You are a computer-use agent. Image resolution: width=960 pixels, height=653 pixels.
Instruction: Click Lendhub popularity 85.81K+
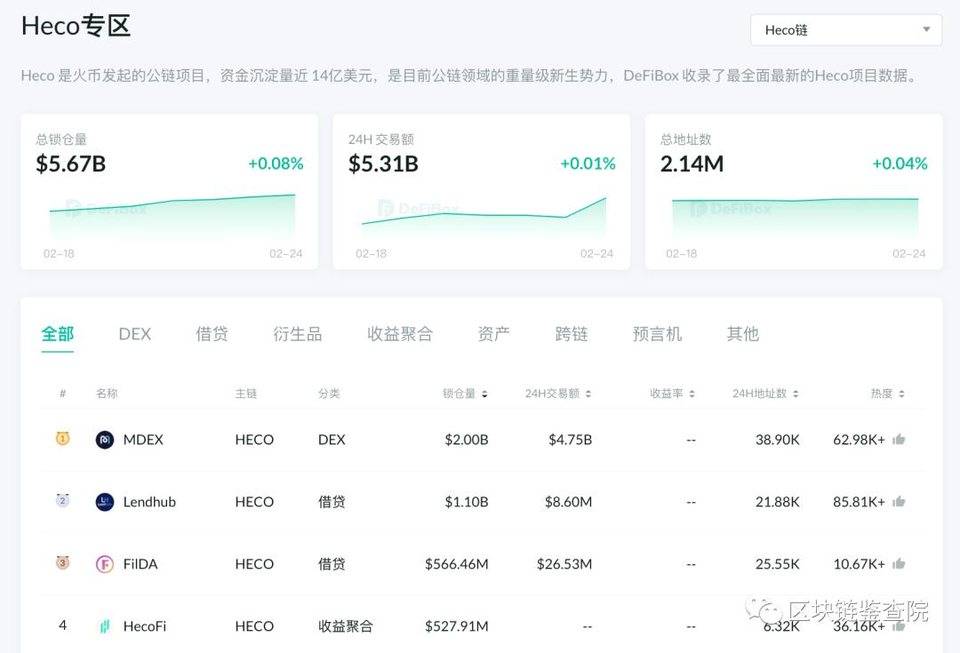(x=859, y=502)
